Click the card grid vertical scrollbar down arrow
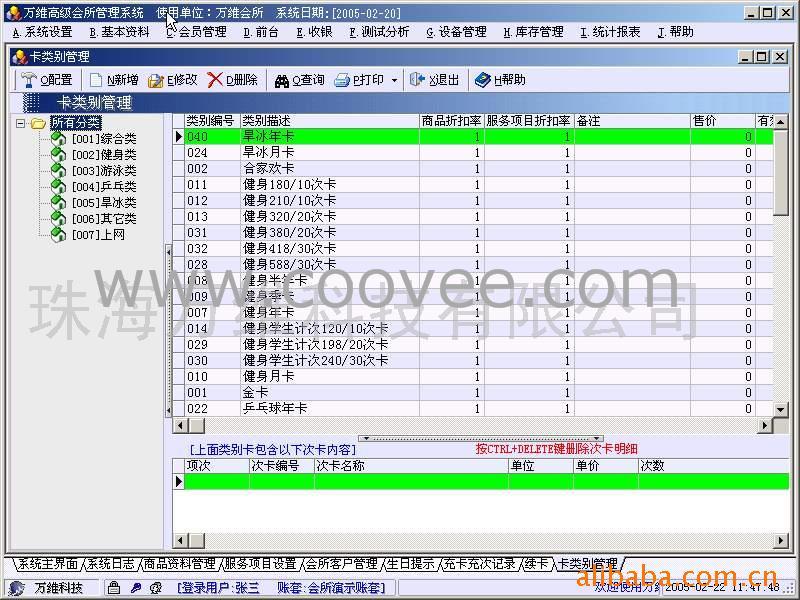Image resolution: width=800 pixels, height=600 pixels. pyautogui.click(x=781, y=409)
